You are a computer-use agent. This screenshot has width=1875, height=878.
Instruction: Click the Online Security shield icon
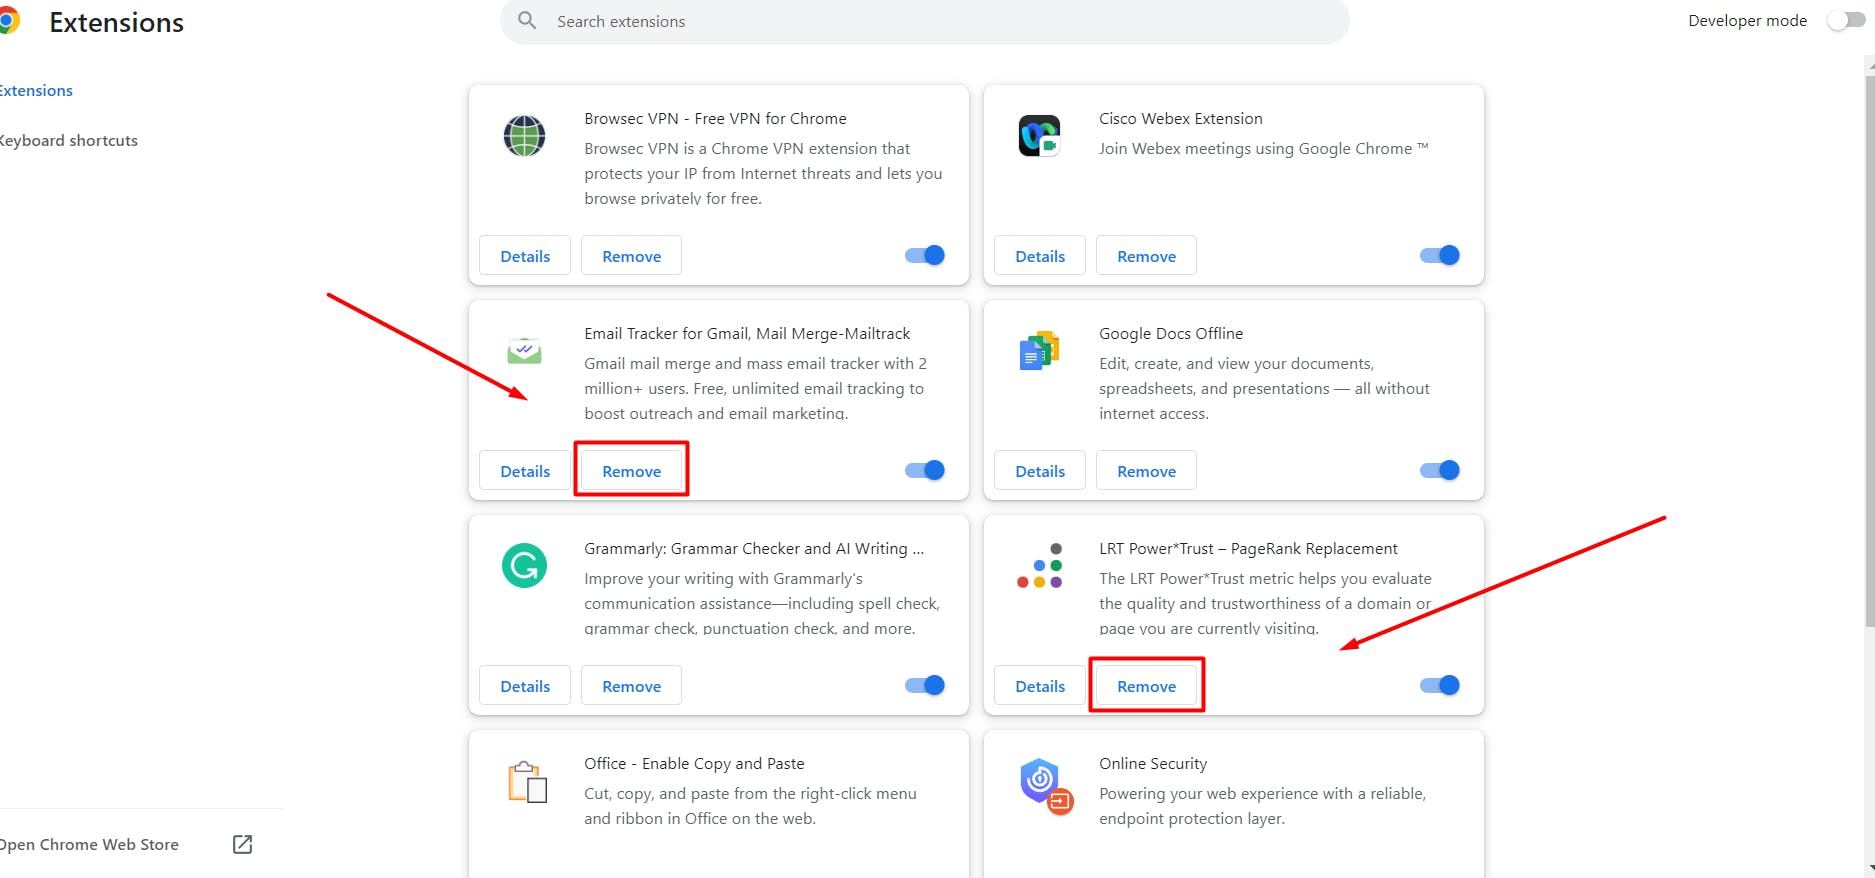click(1045, 785)
